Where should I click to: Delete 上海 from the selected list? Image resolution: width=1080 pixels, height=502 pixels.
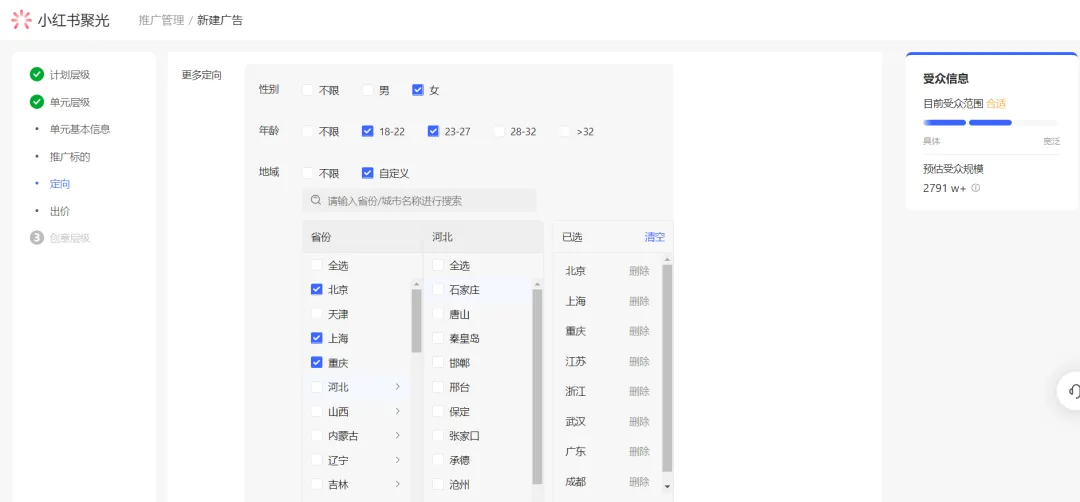pyautogui.click(x=639, y=301)
